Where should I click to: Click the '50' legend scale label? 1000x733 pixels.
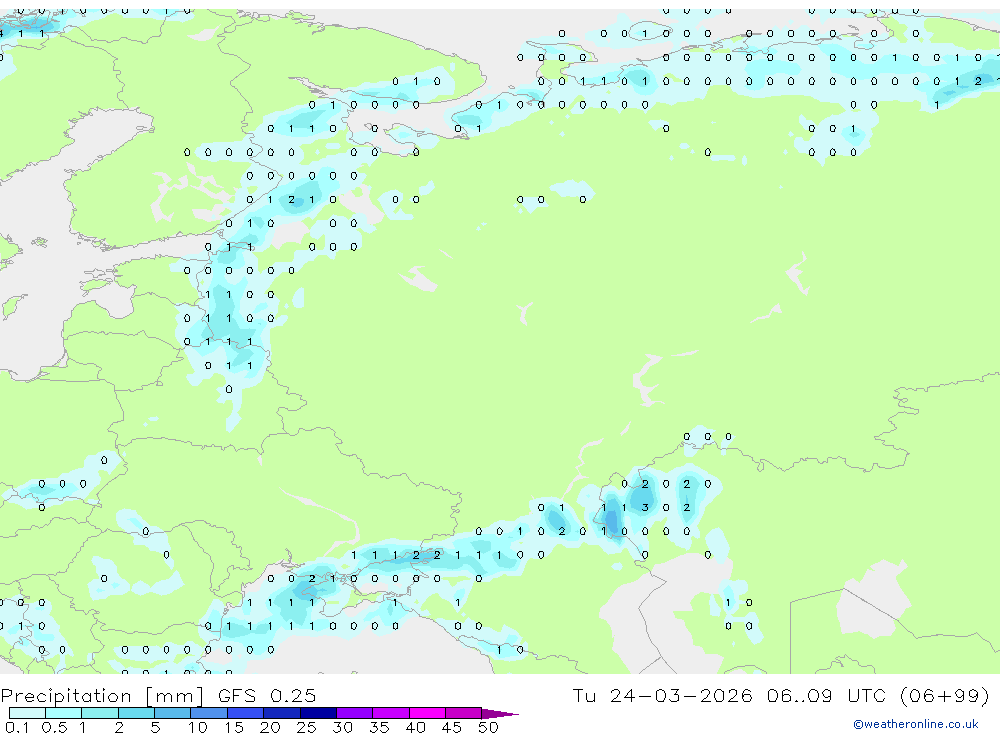[488, 727]
